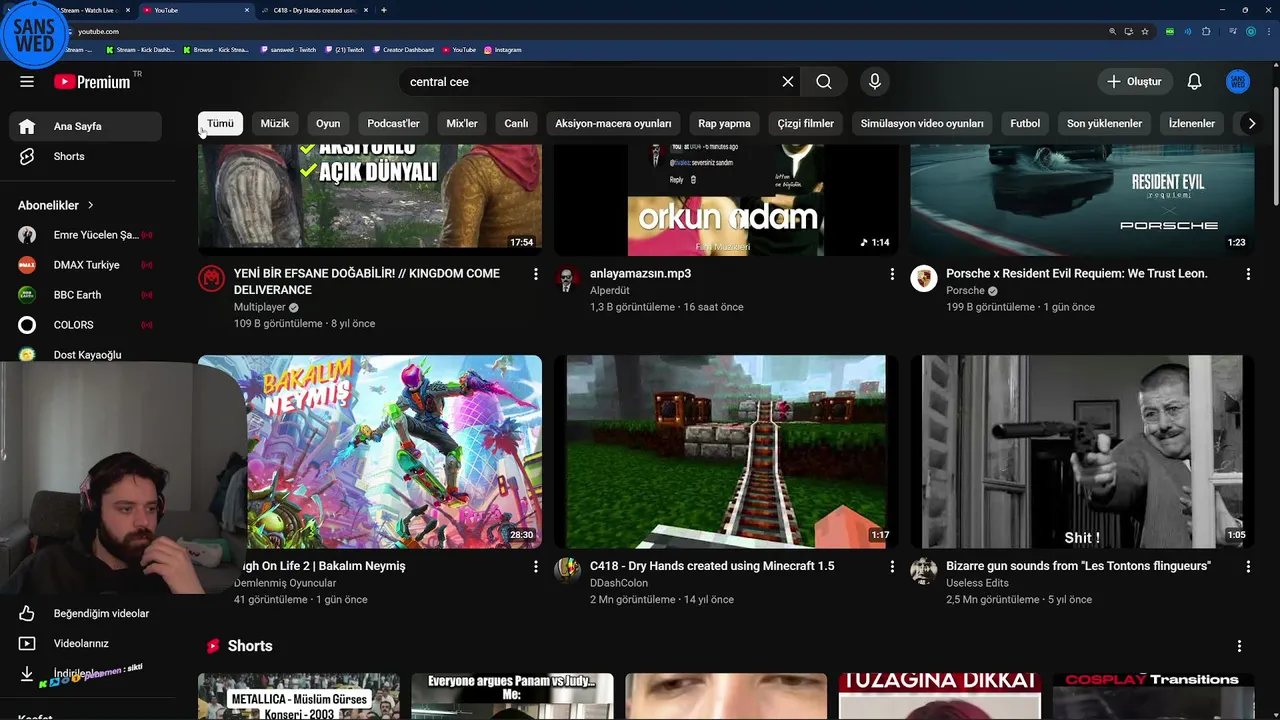
Task: Open the sanswed - Twitch bookmark
Action: [288, 49]
